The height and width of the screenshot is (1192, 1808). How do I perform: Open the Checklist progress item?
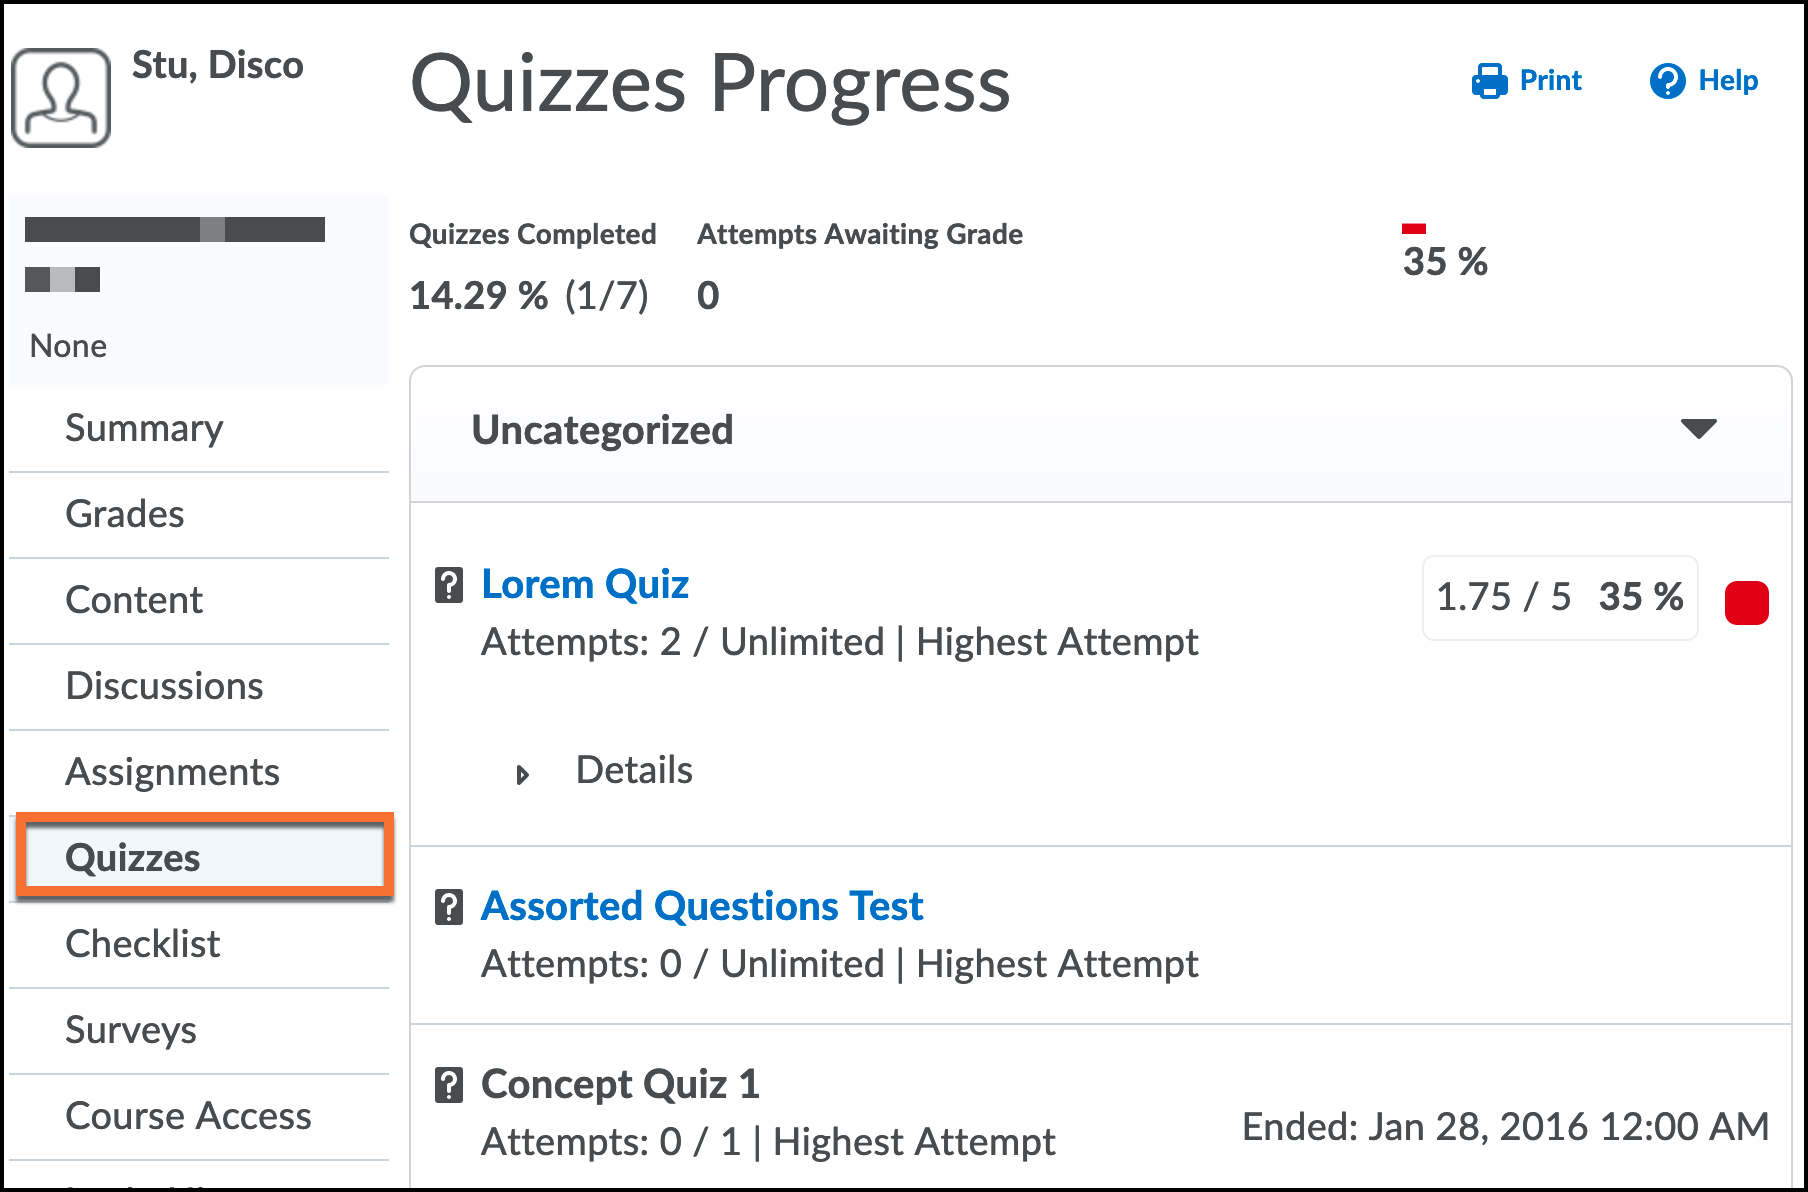(x=142, y=944)
